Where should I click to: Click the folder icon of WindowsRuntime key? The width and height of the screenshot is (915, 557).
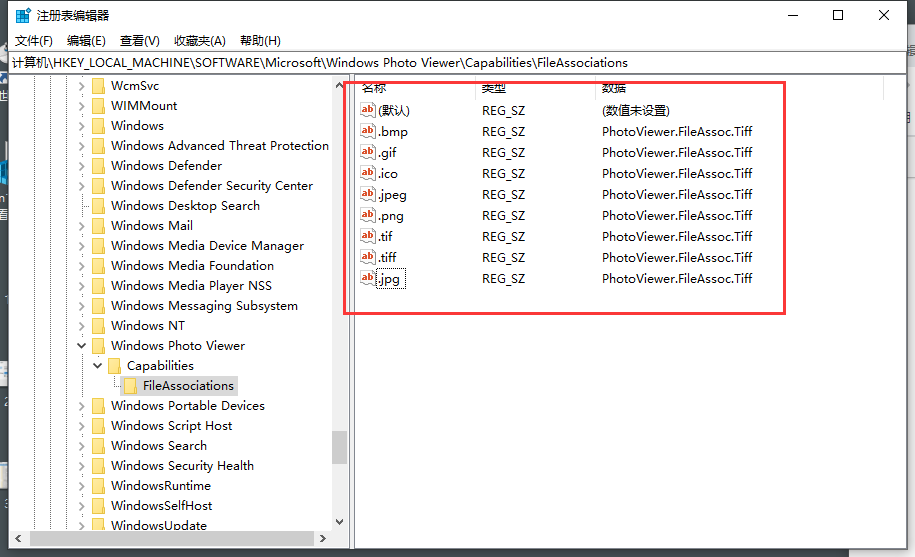tap(99, 485)
